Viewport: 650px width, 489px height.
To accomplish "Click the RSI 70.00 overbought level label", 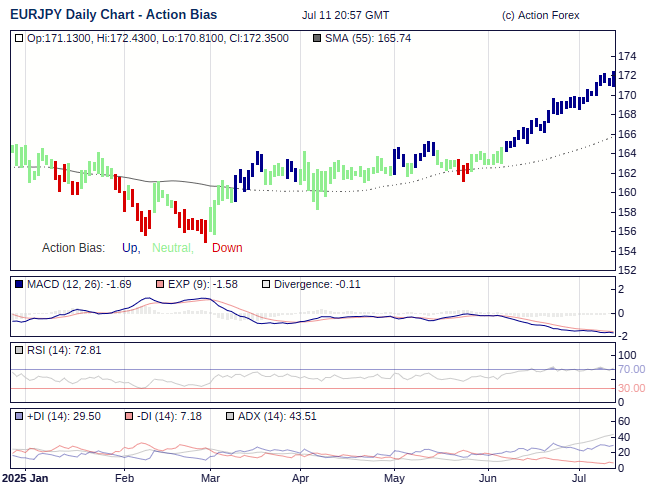I will point(630,369).
